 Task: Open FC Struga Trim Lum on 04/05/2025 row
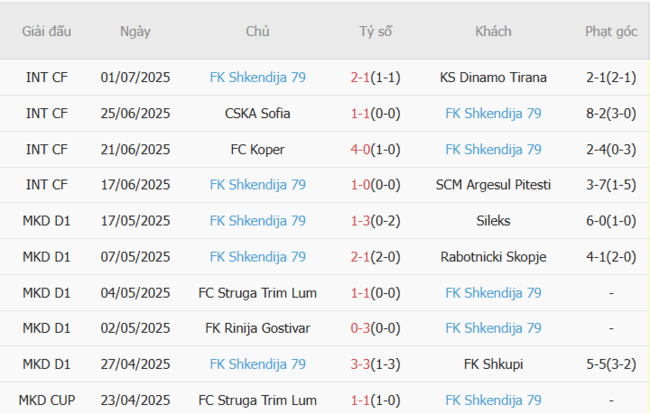258,293
